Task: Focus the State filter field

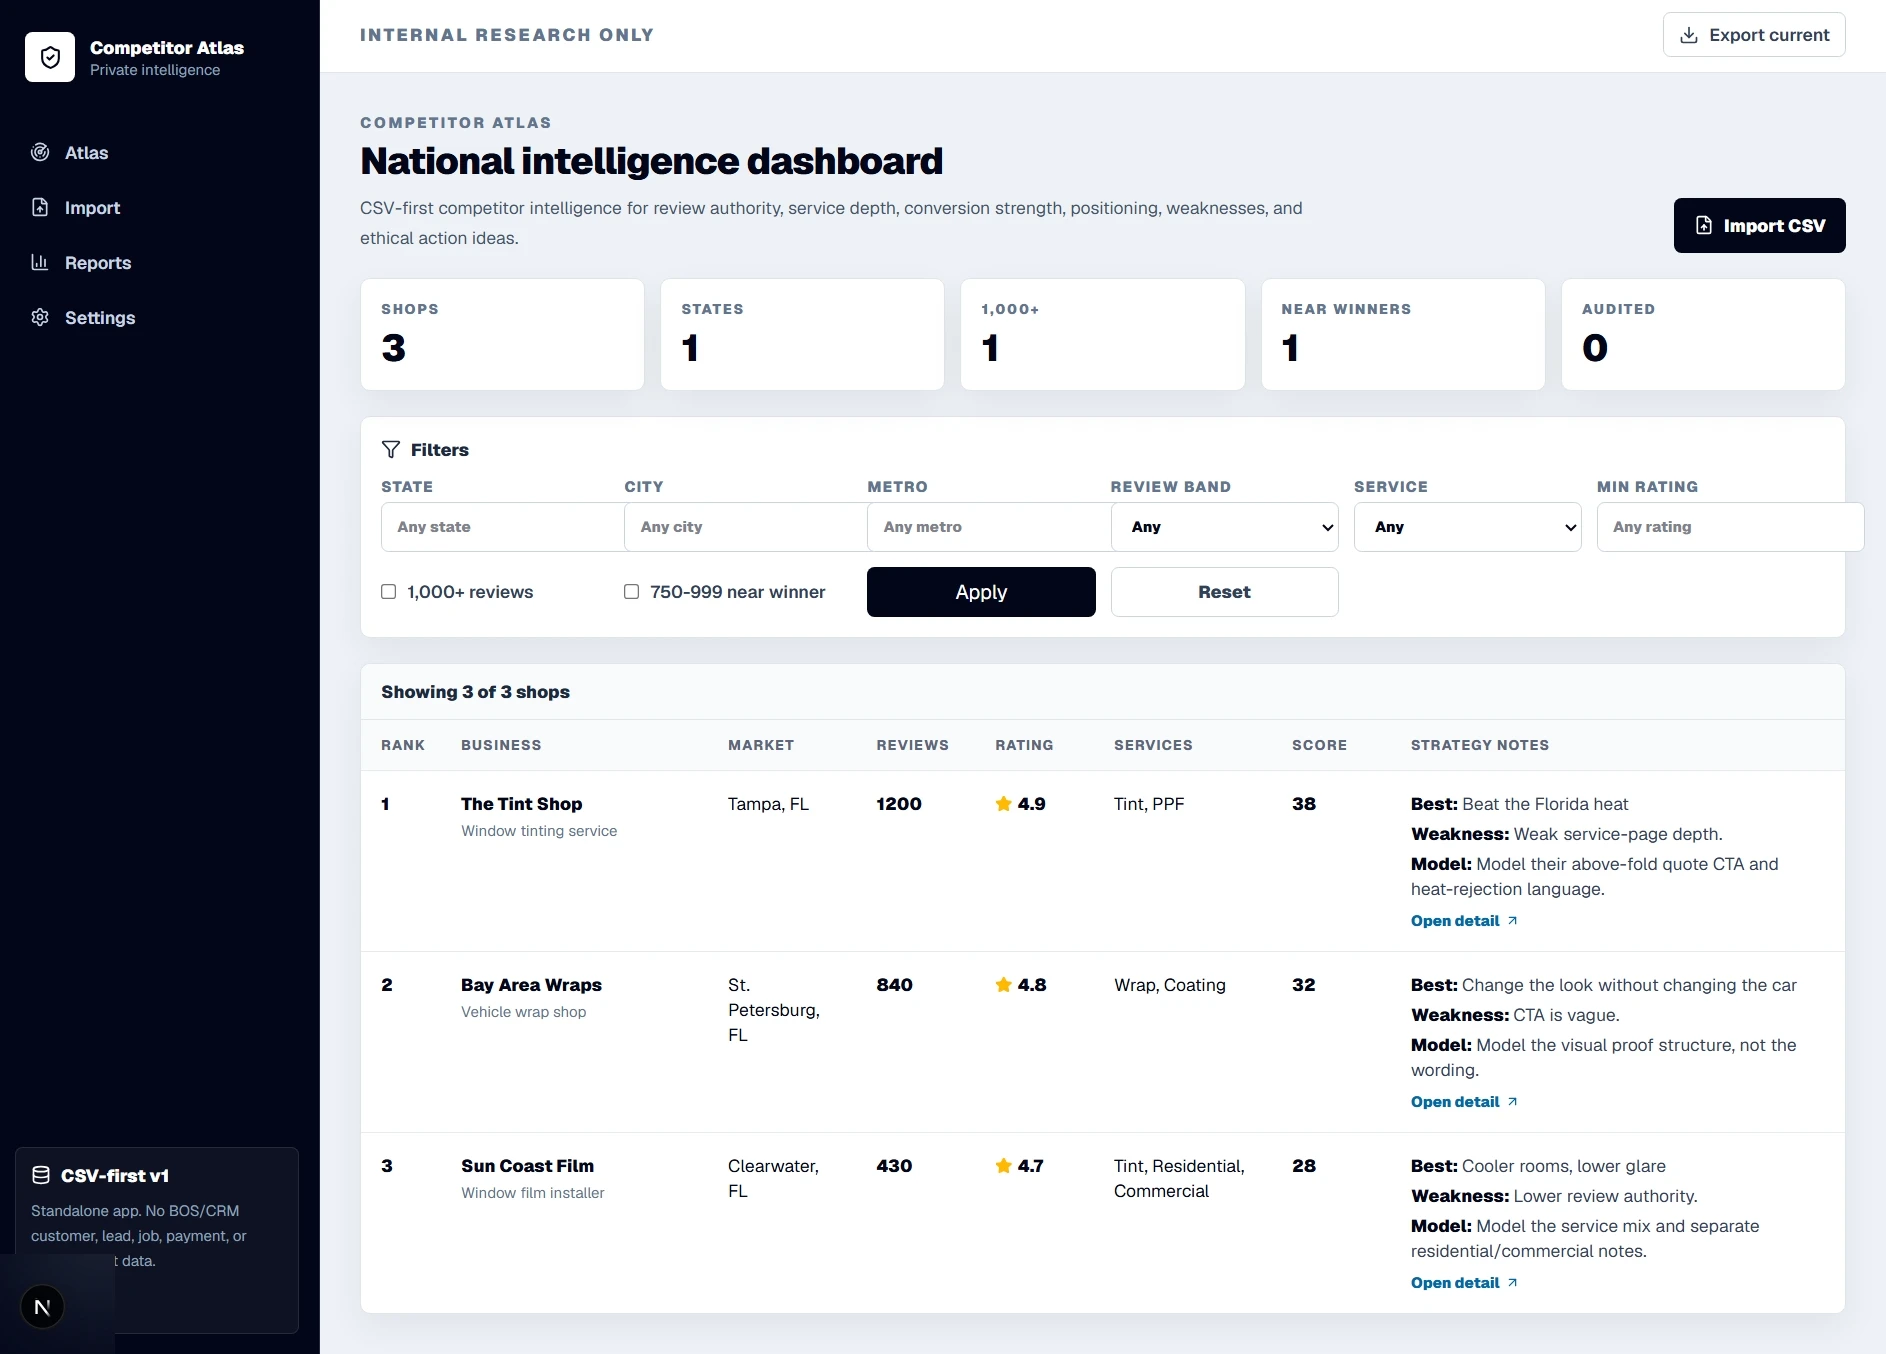Action: (x=503, y=527)
